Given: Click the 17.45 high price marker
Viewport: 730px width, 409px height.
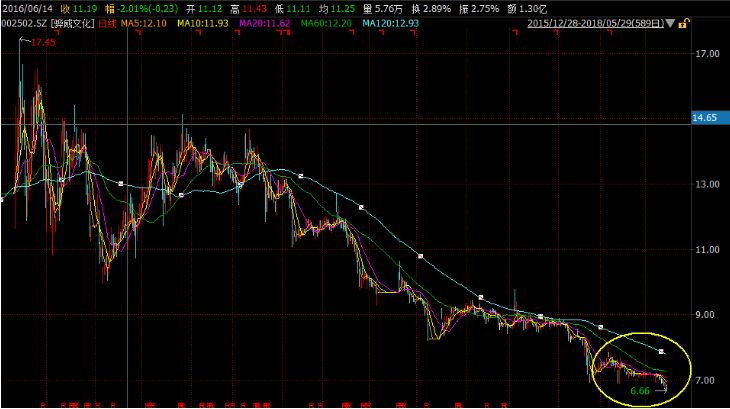Looking at the screenshot, I should 43,42.
